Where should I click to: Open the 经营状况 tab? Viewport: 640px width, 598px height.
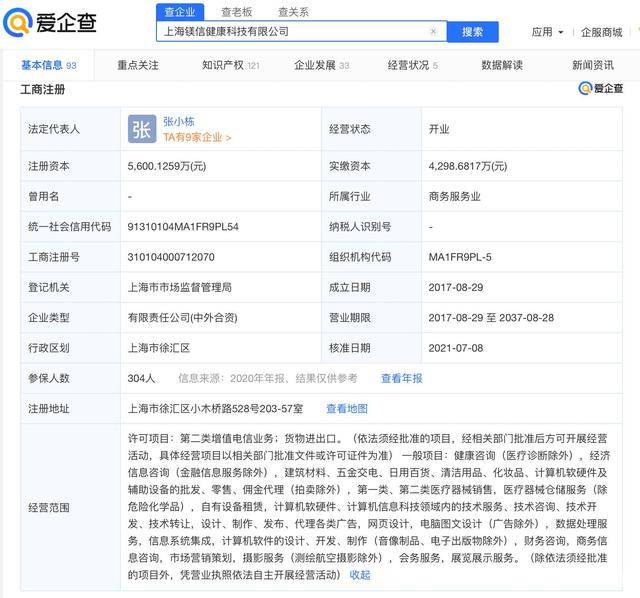pyautogui.click(x=413, y=65)
